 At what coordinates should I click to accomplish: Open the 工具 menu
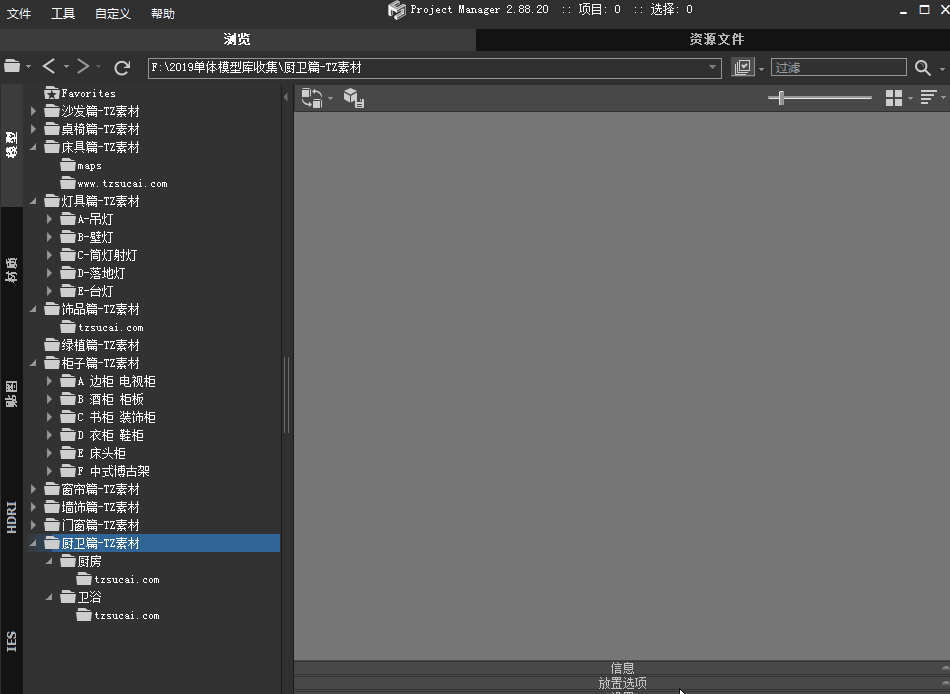[x=62, y=13]
